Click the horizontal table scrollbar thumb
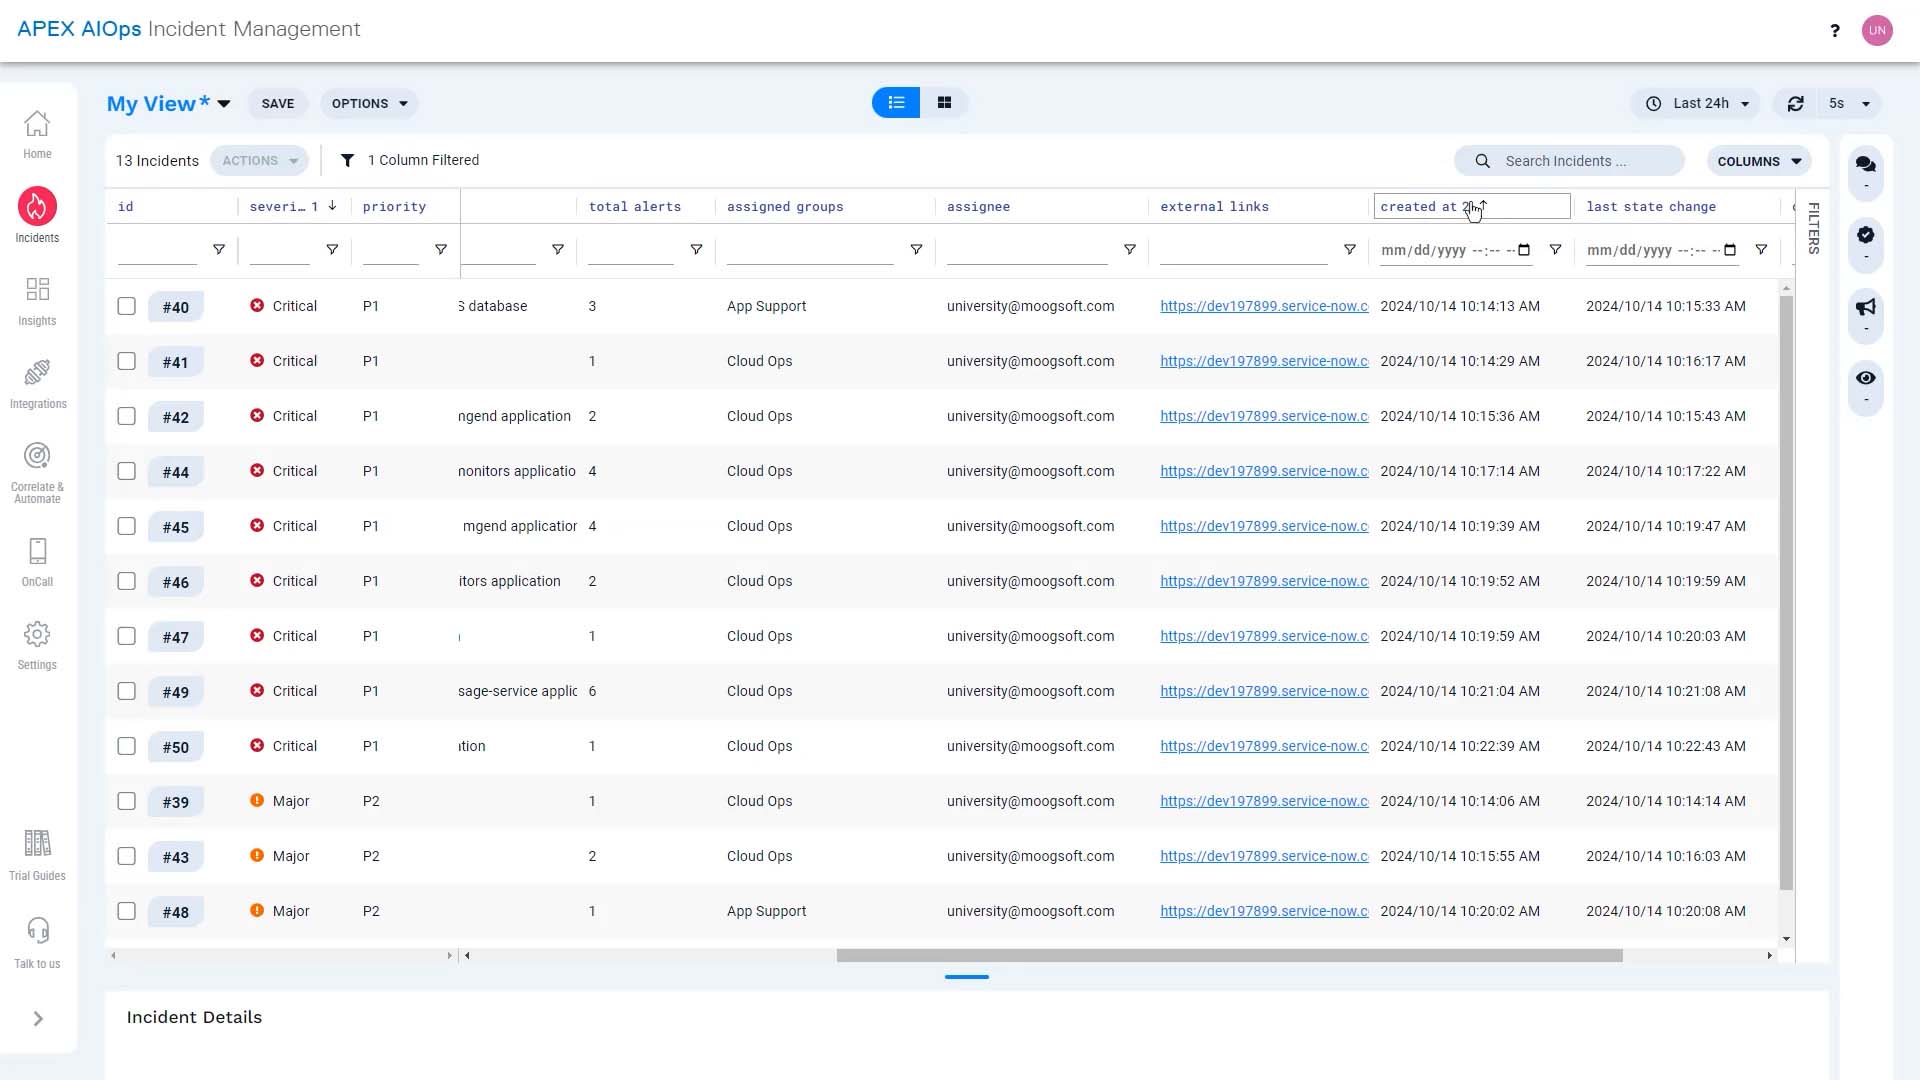 (1229, 956)
